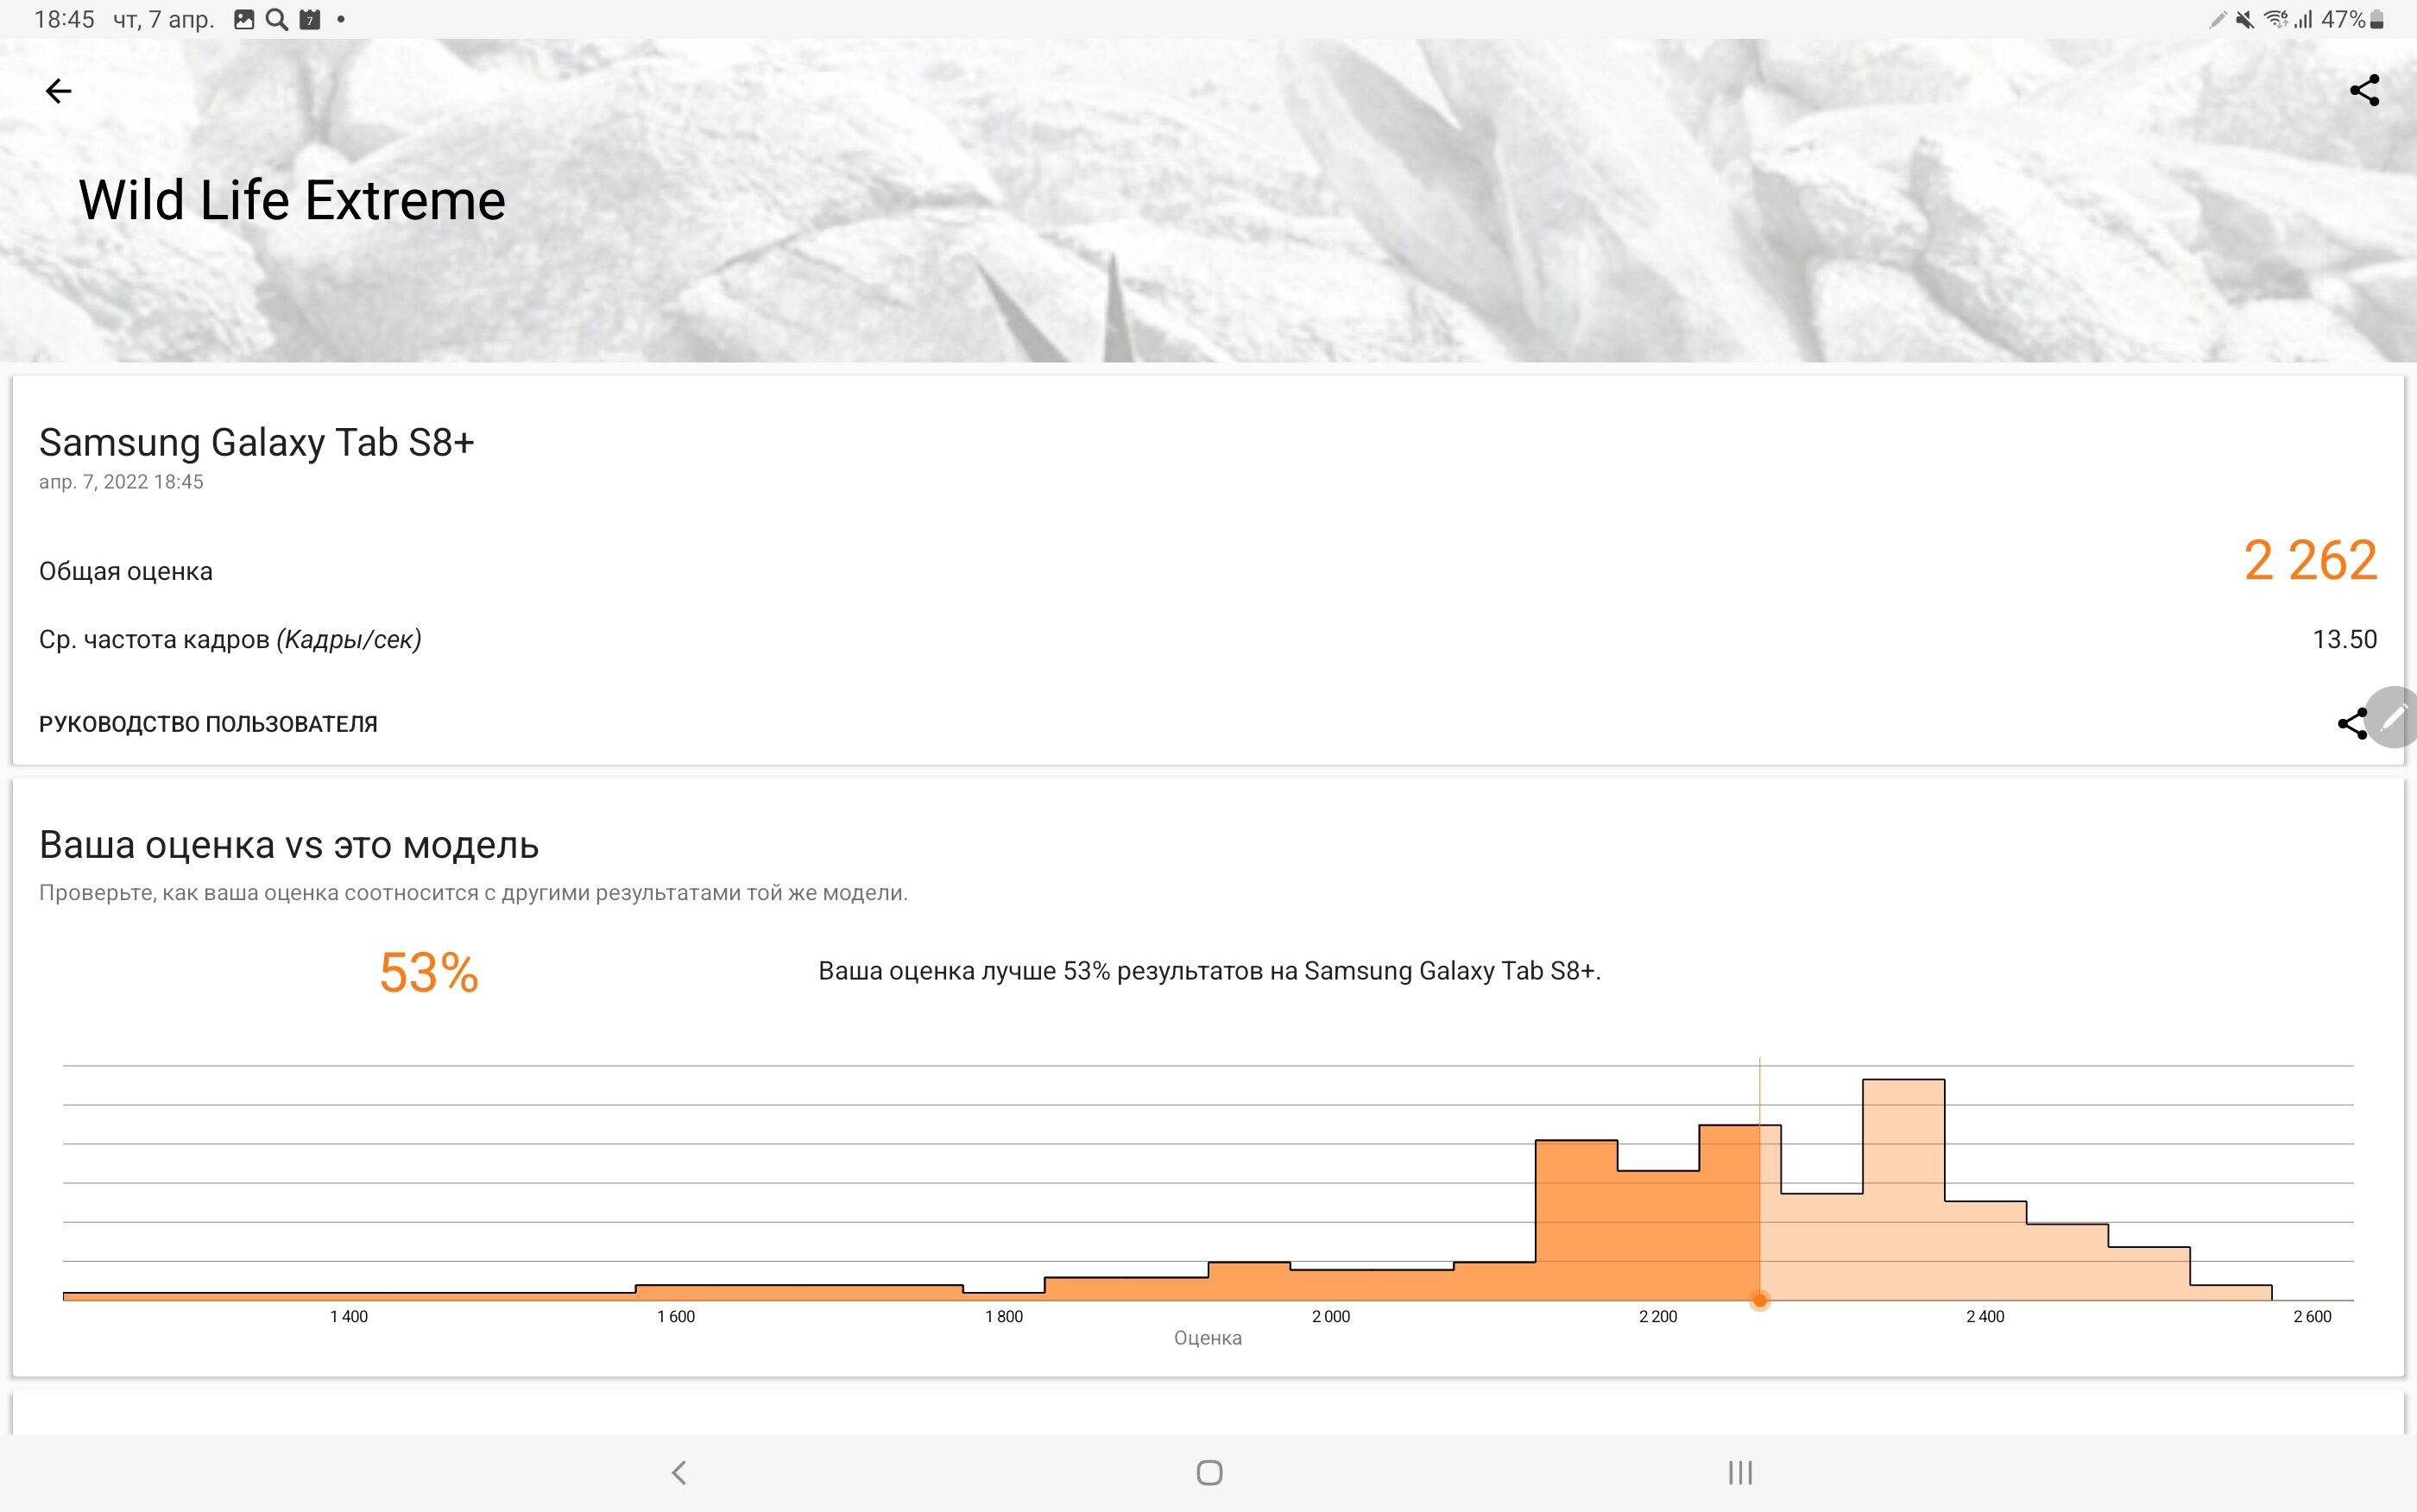Open the РУКОВОДСТВО ПОЛЬЗОВАТЕЛЯ link
Viewport: 2417px width, 1512px height.
point(208,724)
